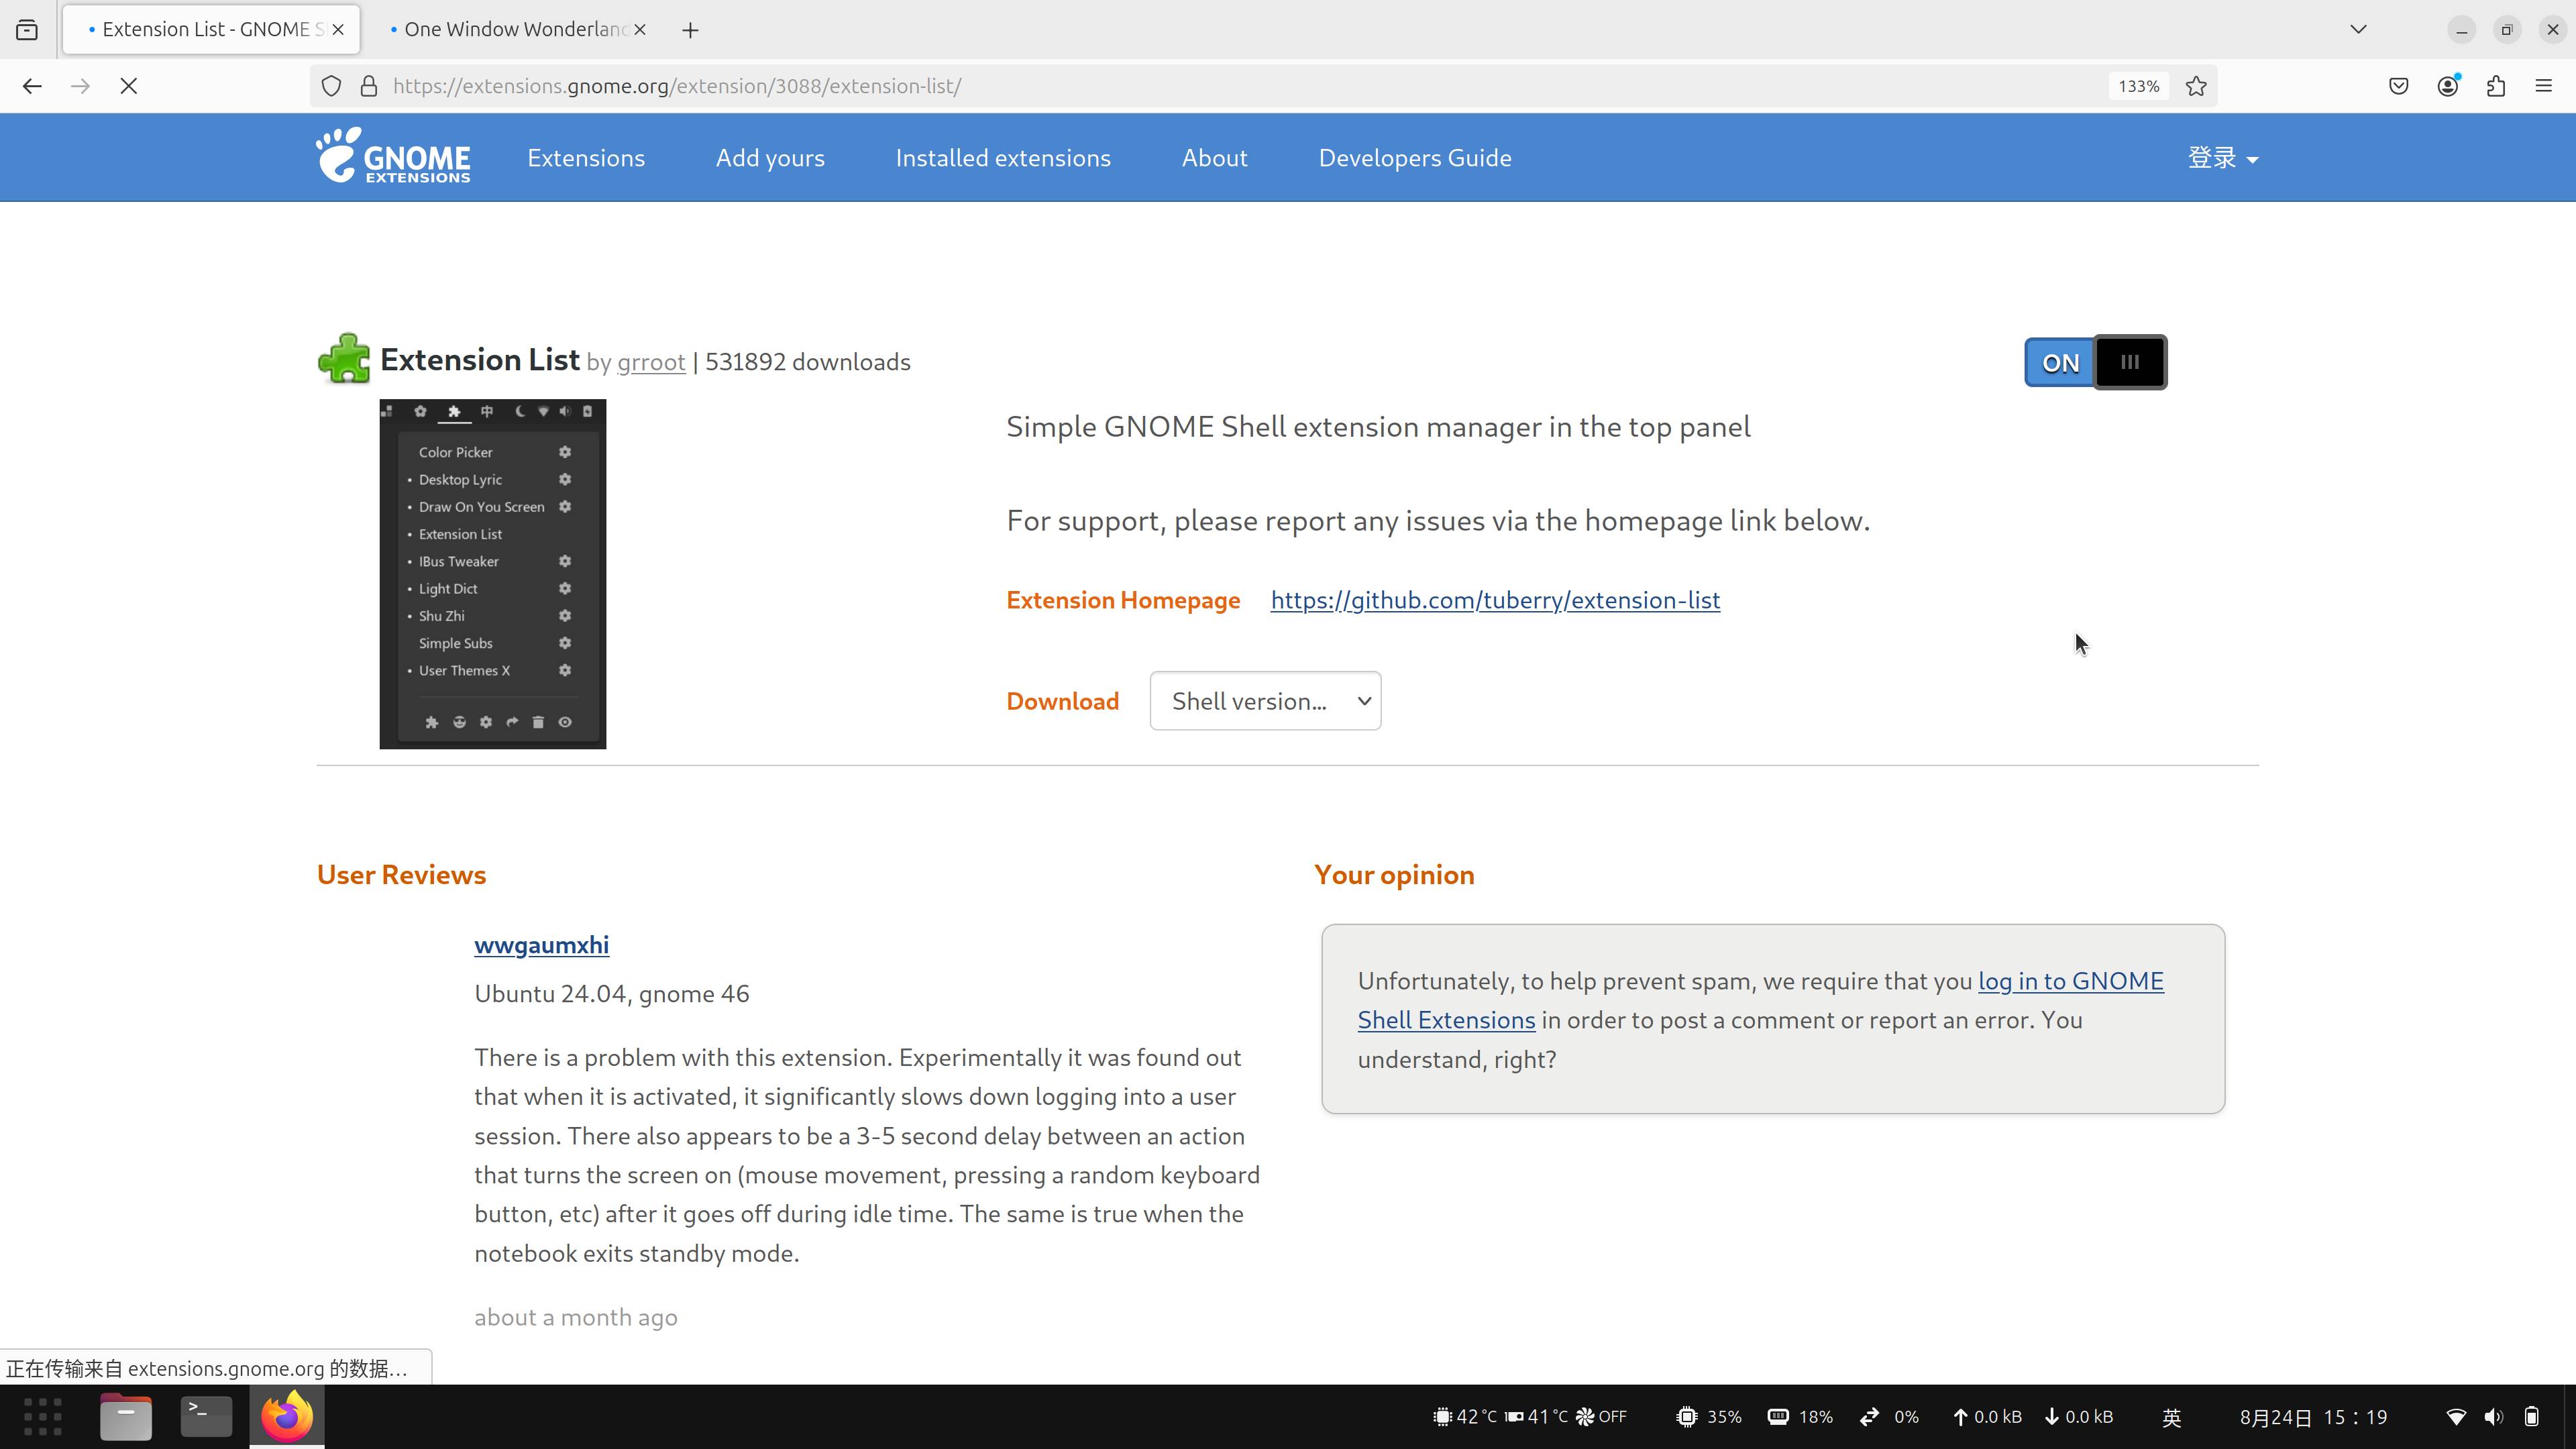Click the 531892 downloads text
The width and height of the screenshot is (2576, 1449).
[x=808, y=362]
